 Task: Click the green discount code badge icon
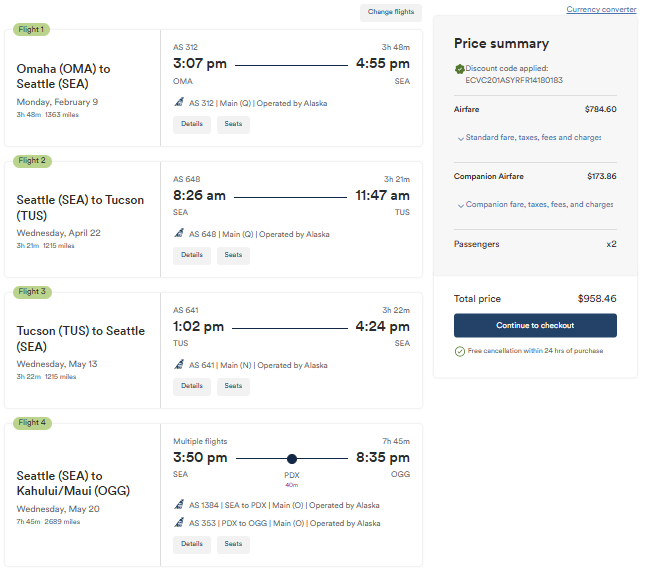pyautogui.click(x=459, y=69)
